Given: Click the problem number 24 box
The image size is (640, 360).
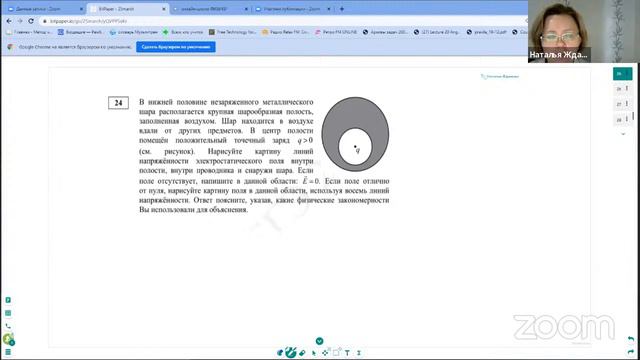Looking at the screenshot, I should click(x=118, y=103).
